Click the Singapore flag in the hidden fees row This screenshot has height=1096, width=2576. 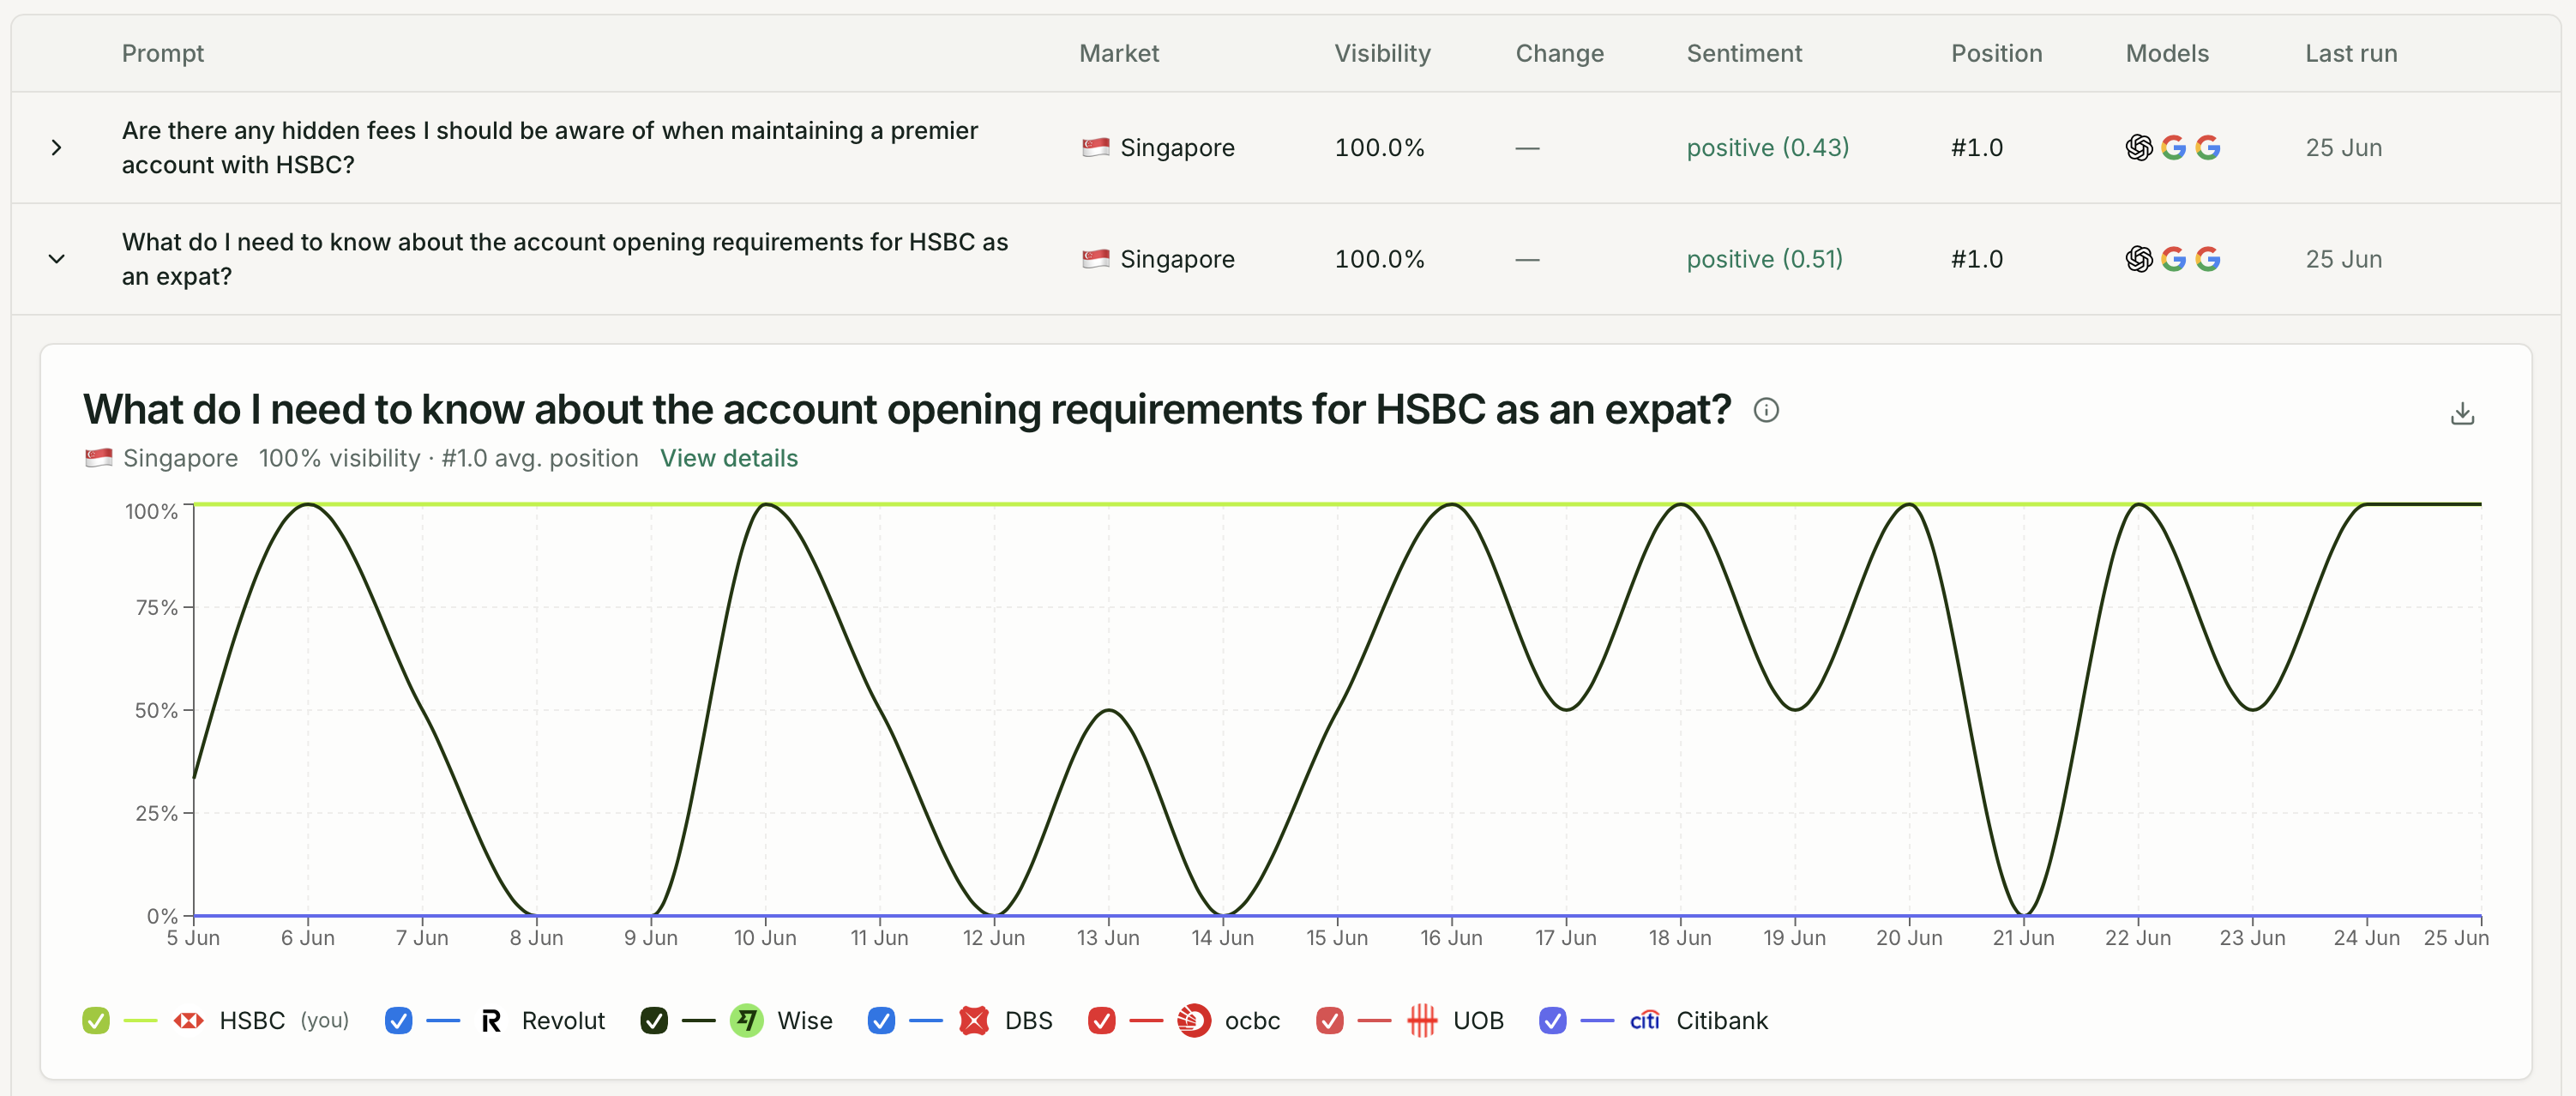pyautogui.click(x=1096, y=148)
